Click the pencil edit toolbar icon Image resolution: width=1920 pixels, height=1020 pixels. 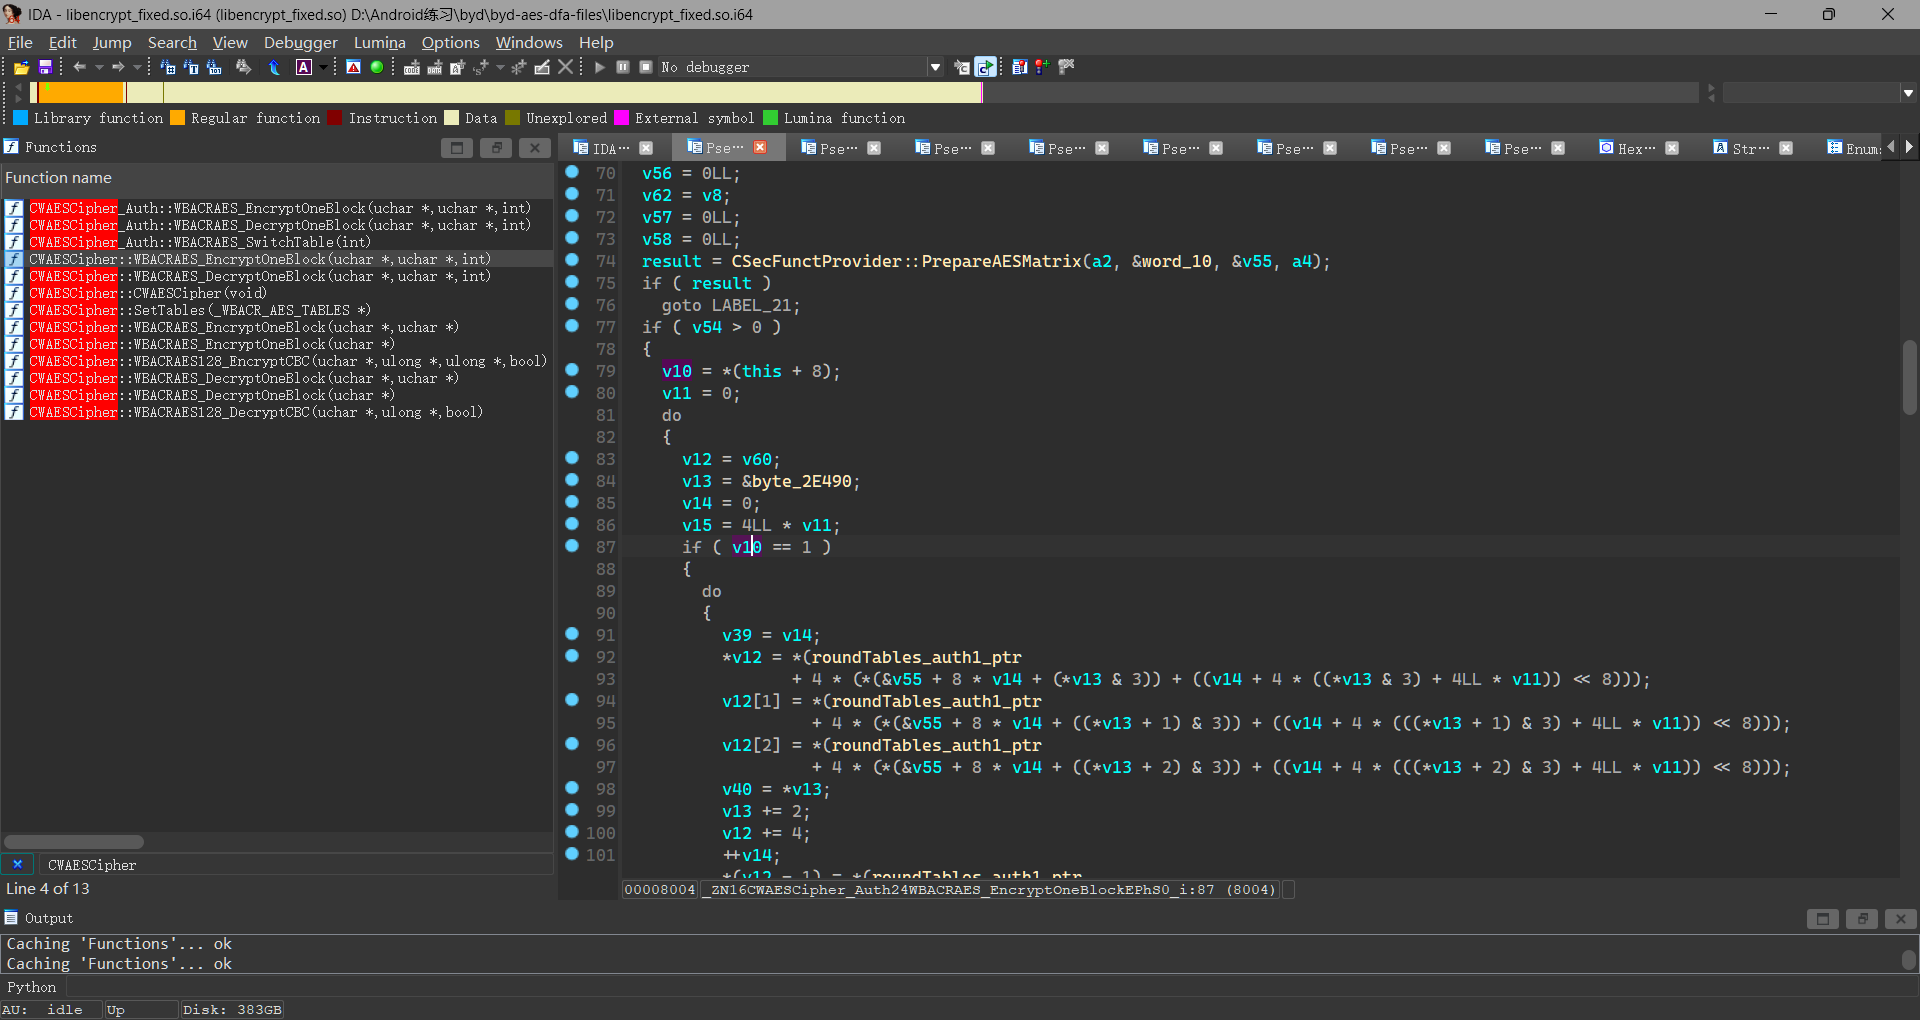pyautogui.click(x=542, y=67)
